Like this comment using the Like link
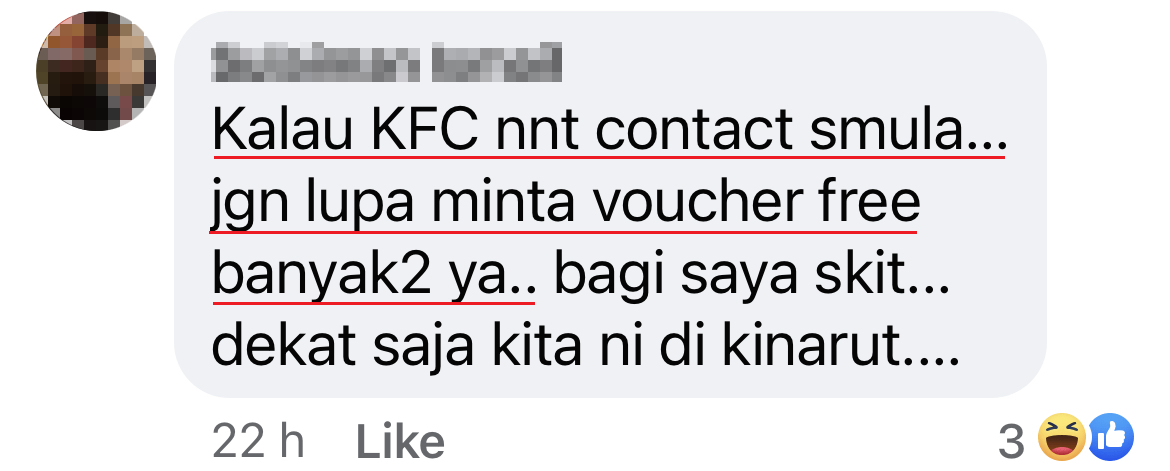Screen dimensions: 1170x471 (400, 442)
